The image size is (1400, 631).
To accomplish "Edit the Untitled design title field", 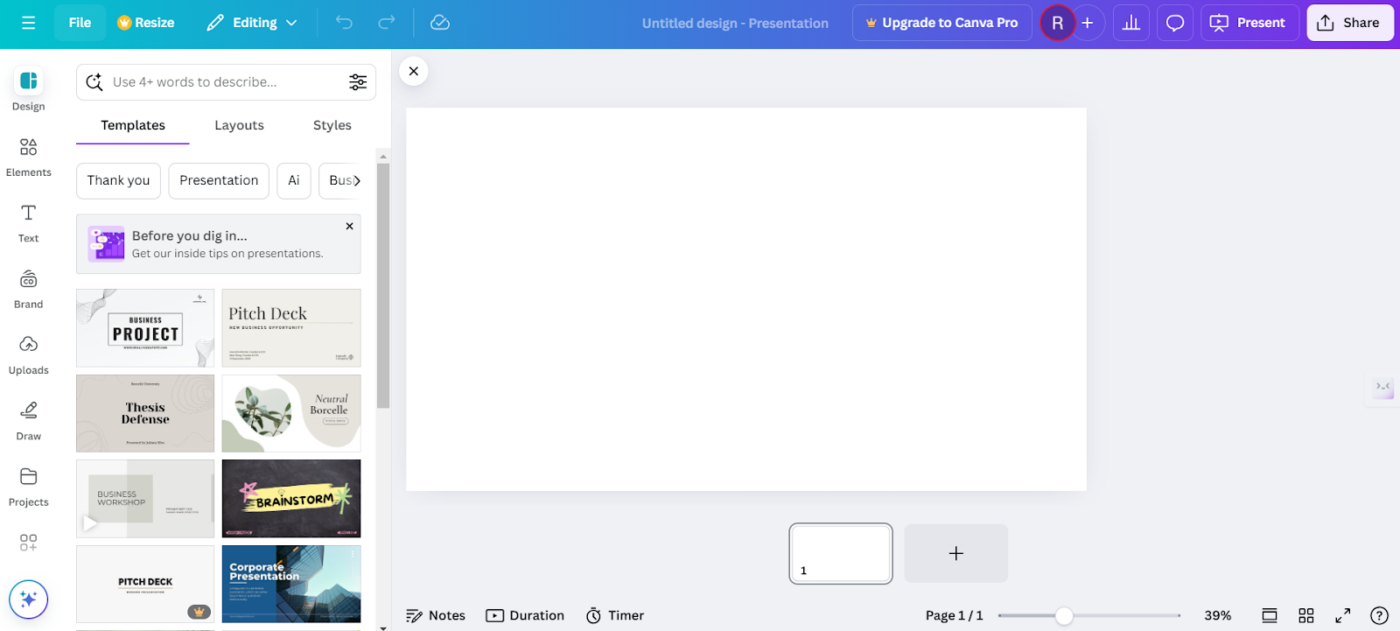I will 735,23.
